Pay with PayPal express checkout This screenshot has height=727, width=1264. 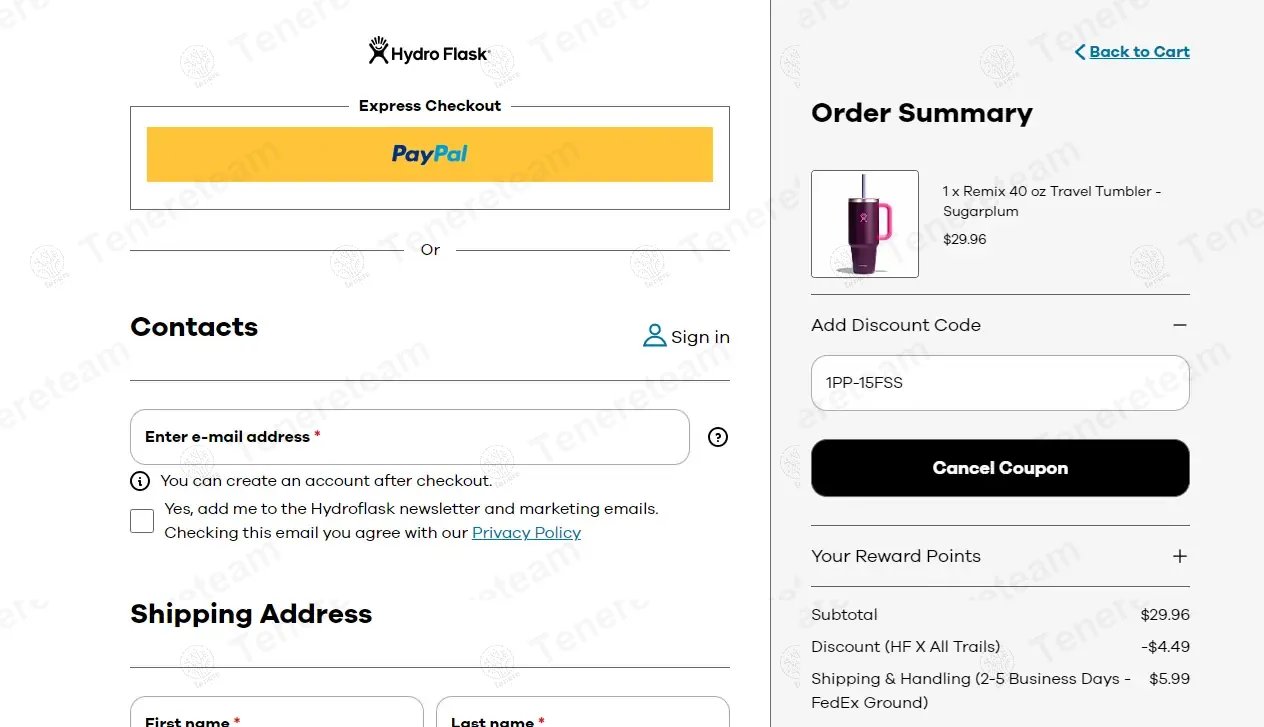(429, 154)
